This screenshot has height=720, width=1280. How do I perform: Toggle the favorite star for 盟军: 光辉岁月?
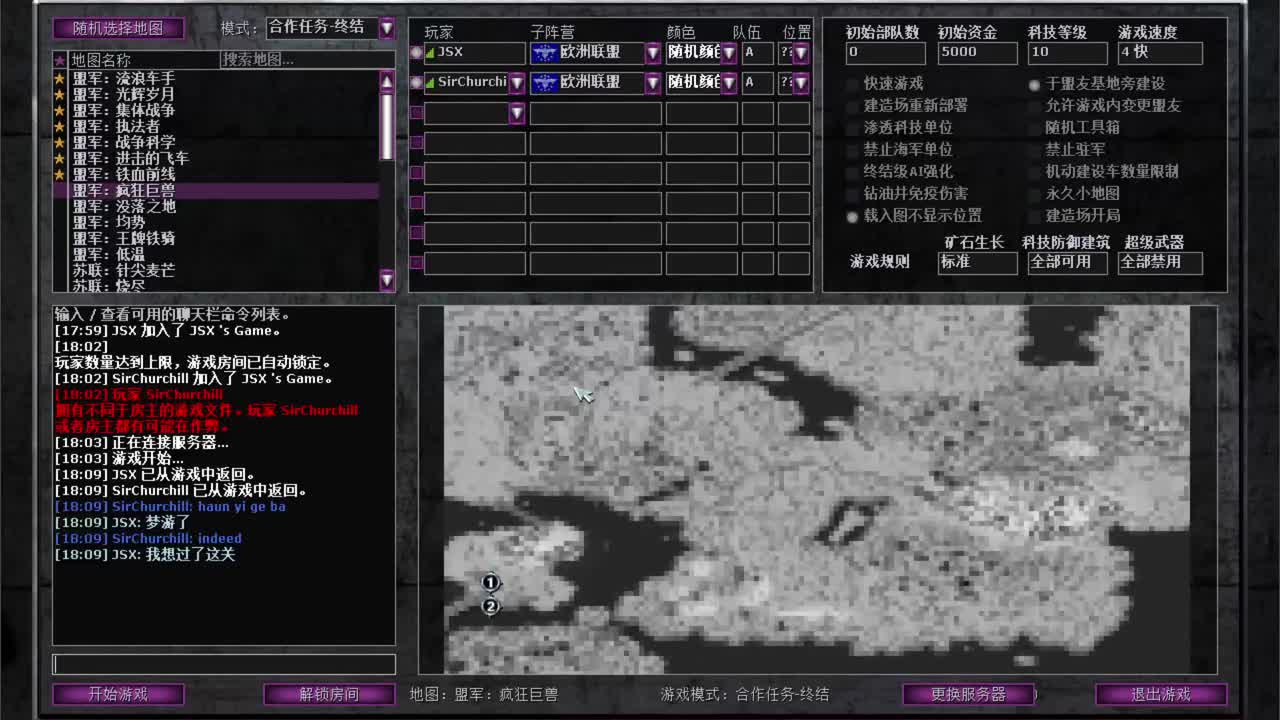click(60, 94)
